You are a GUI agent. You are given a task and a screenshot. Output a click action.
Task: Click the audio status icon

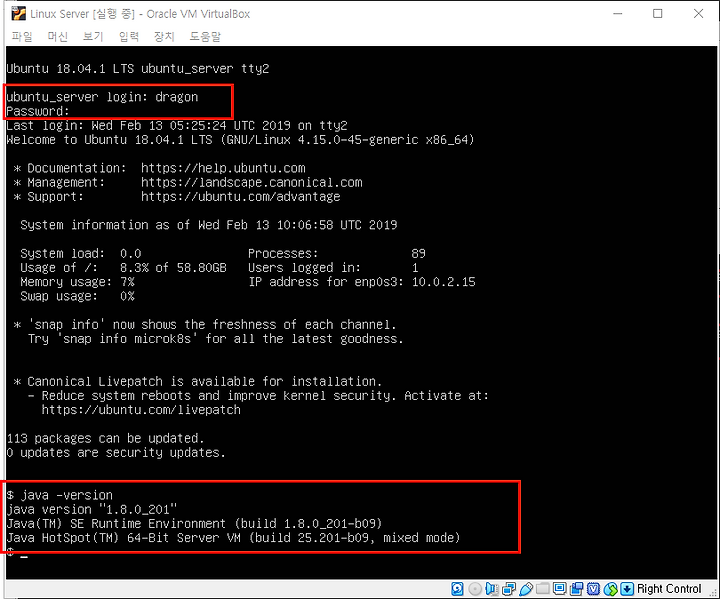point(492,589)
